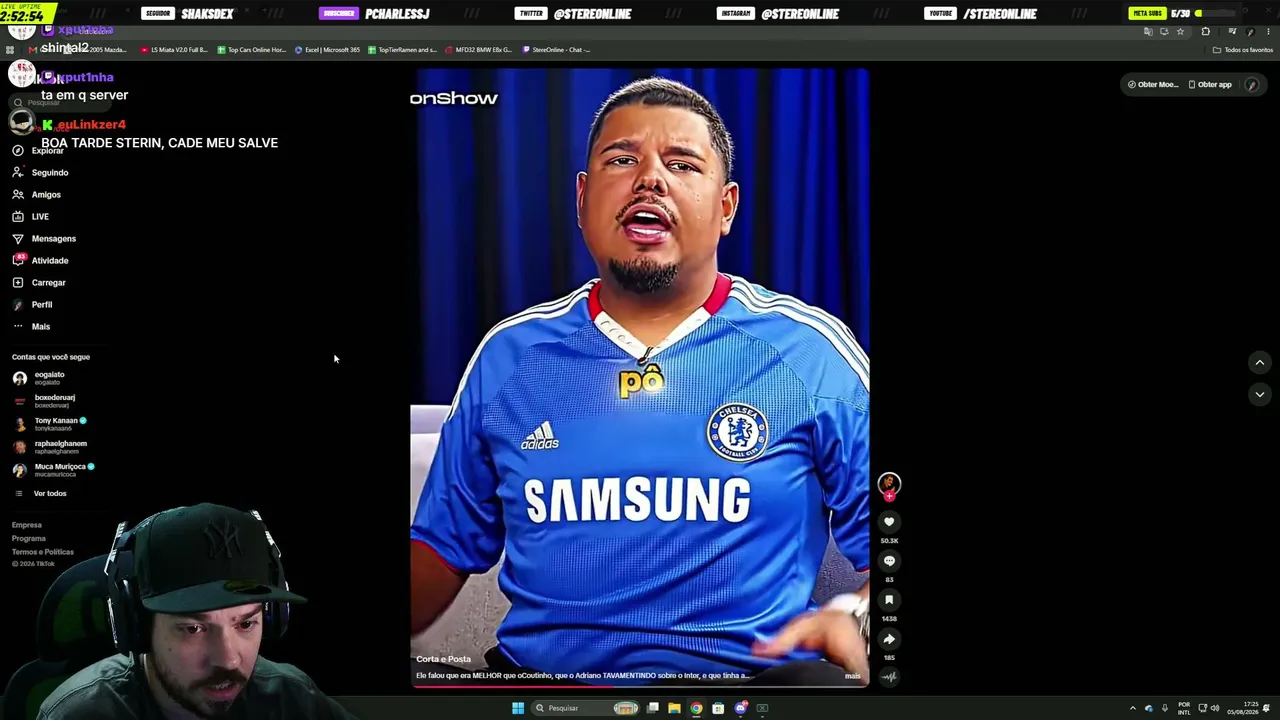The height and width of the screenshot is (720, 1280).
Task: Open LIVE section in sidebar
Action: click(x=31, y=216)
